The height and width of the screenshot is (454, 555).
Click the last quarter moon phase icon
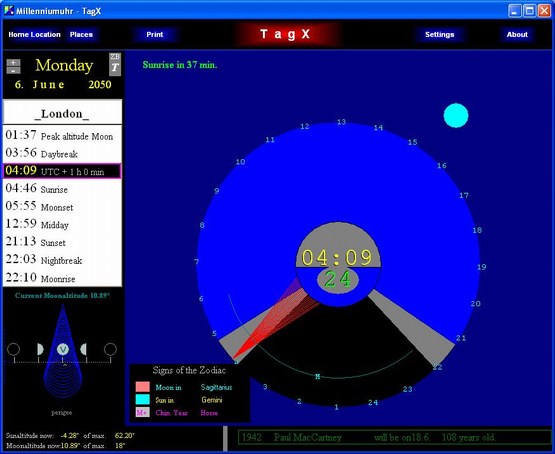pyautogui.click(x=84, y=349)
